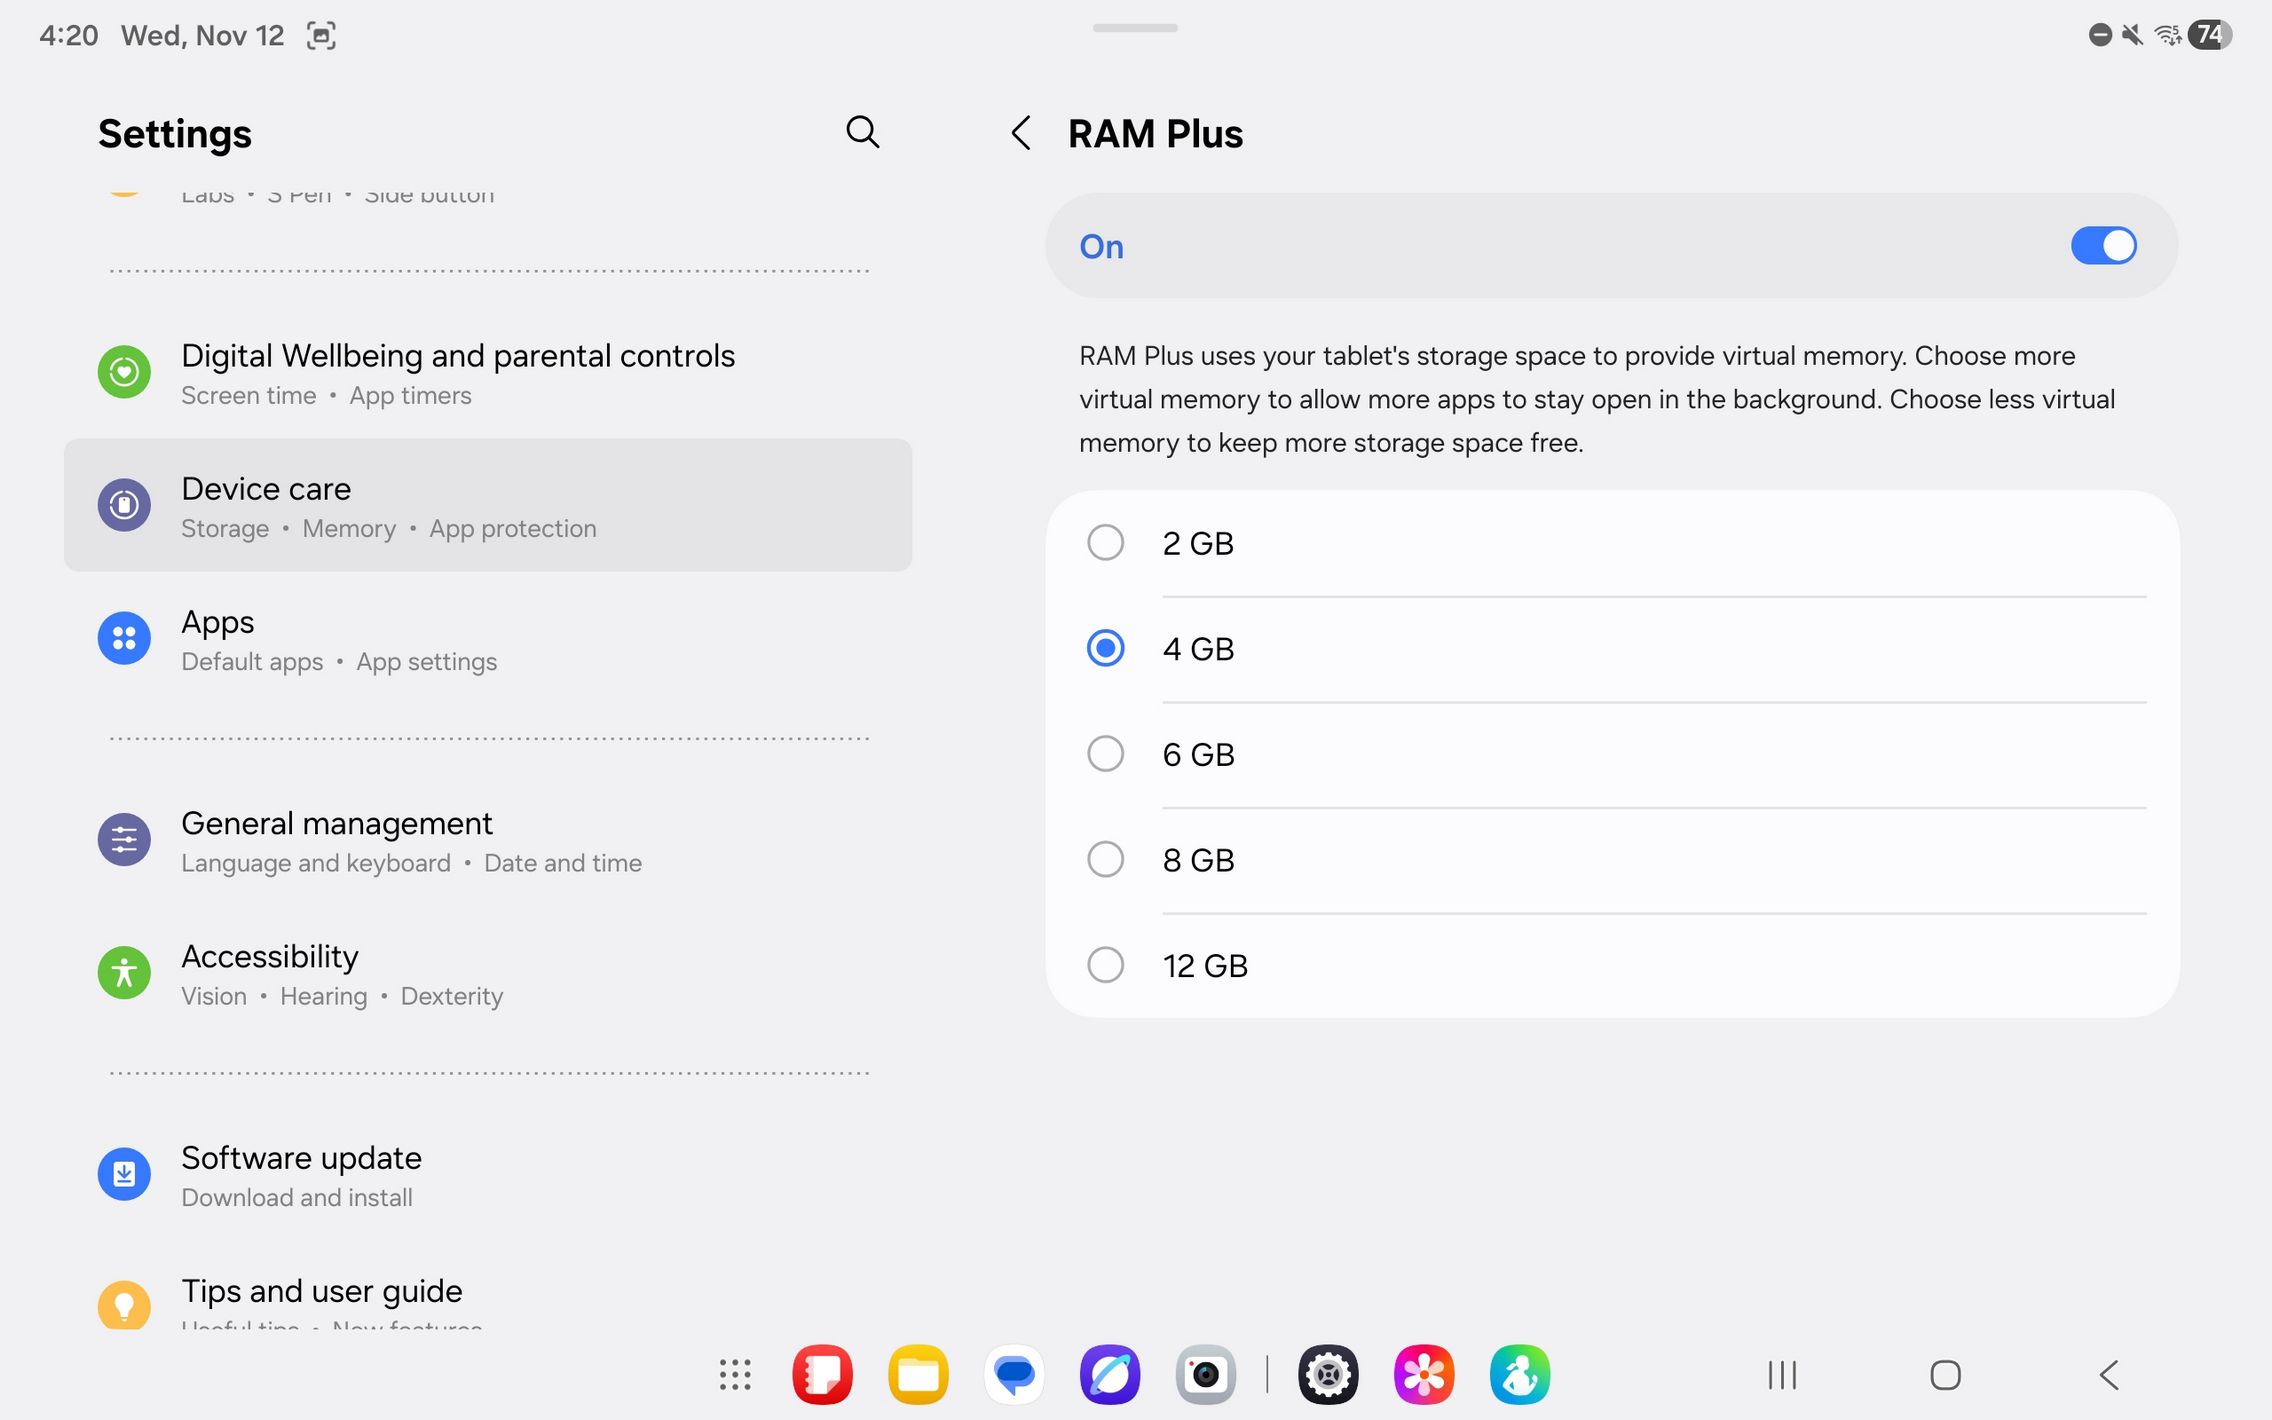The width and height of the screenshot is (2272, 1420).
Task: Open the Gallery flower icon app
Action: coord(1423,1375)
